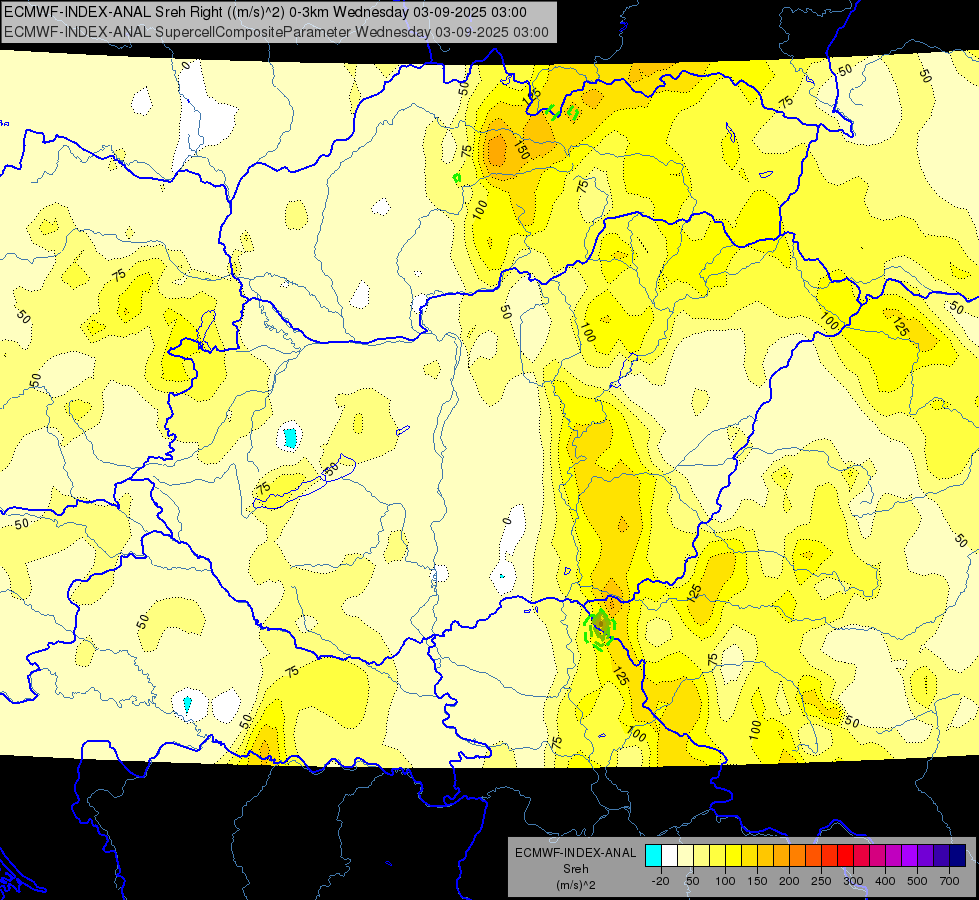Click the SupercellCompositeParameter title line

pyautogui.click(x=276, y=32)
